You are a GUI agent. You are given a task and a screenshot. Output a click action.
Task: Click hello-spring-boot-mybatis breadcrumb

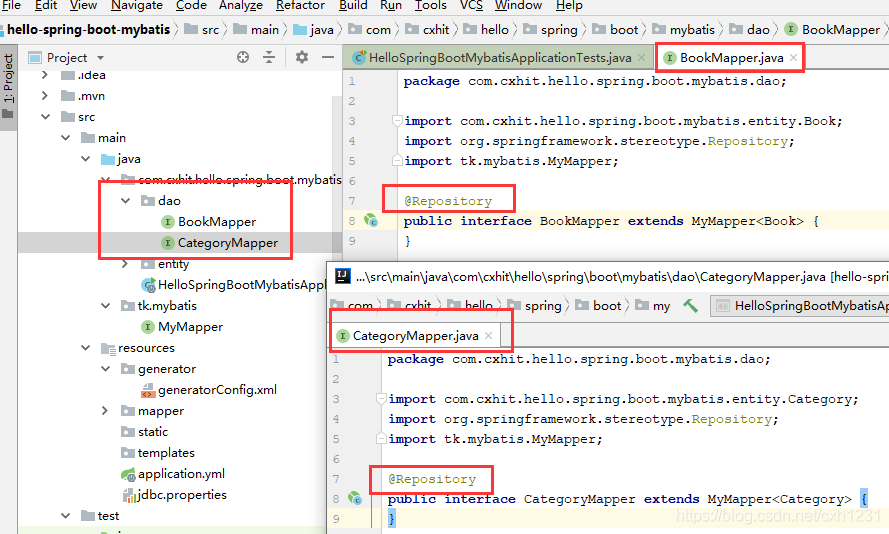88,29
